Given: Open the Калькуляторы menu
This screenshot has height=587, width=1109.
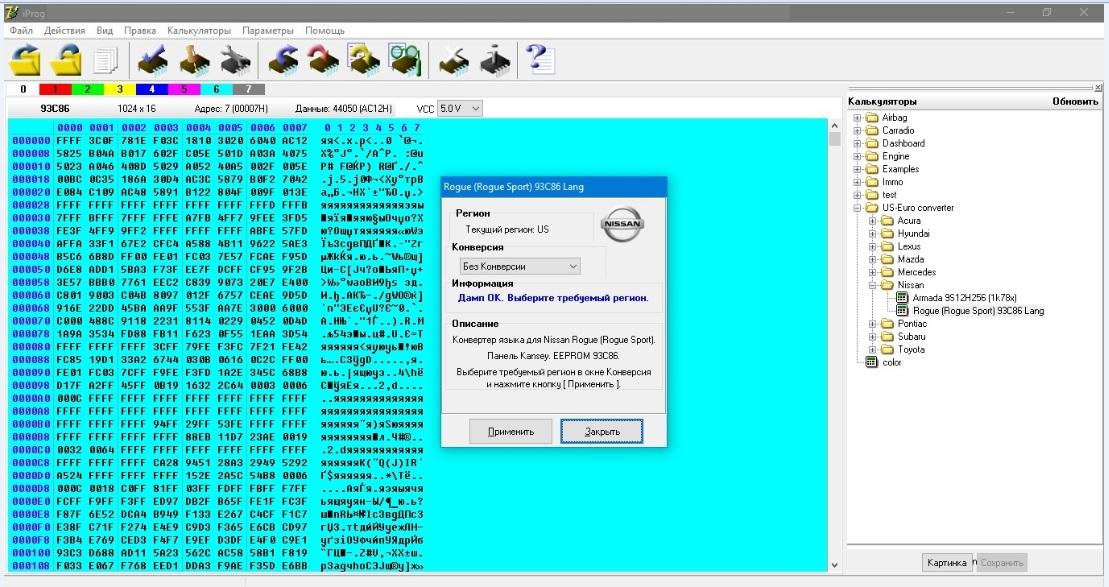Looking at the screenshot, I should point(199,30).
